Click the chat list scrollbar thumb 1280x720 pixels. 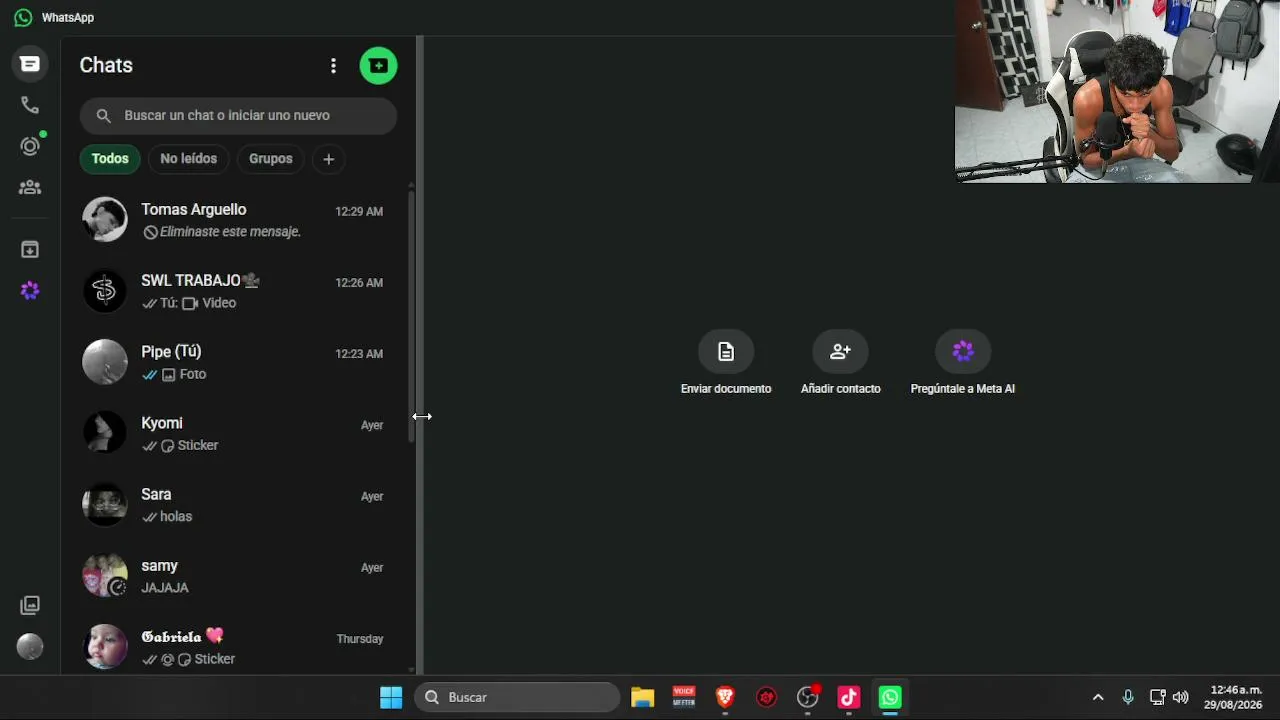click(411, 315)
